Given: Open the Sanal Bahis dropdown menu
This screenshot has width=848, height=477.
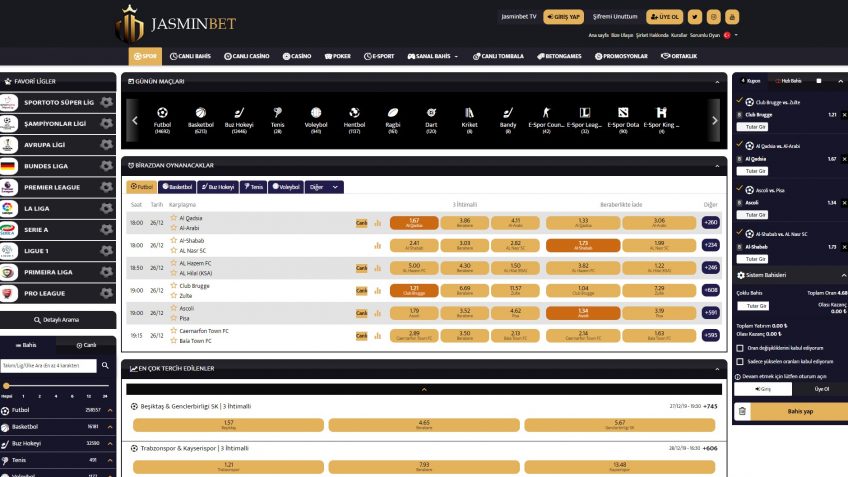Looking at the screenshot, I should coord(433,56).
